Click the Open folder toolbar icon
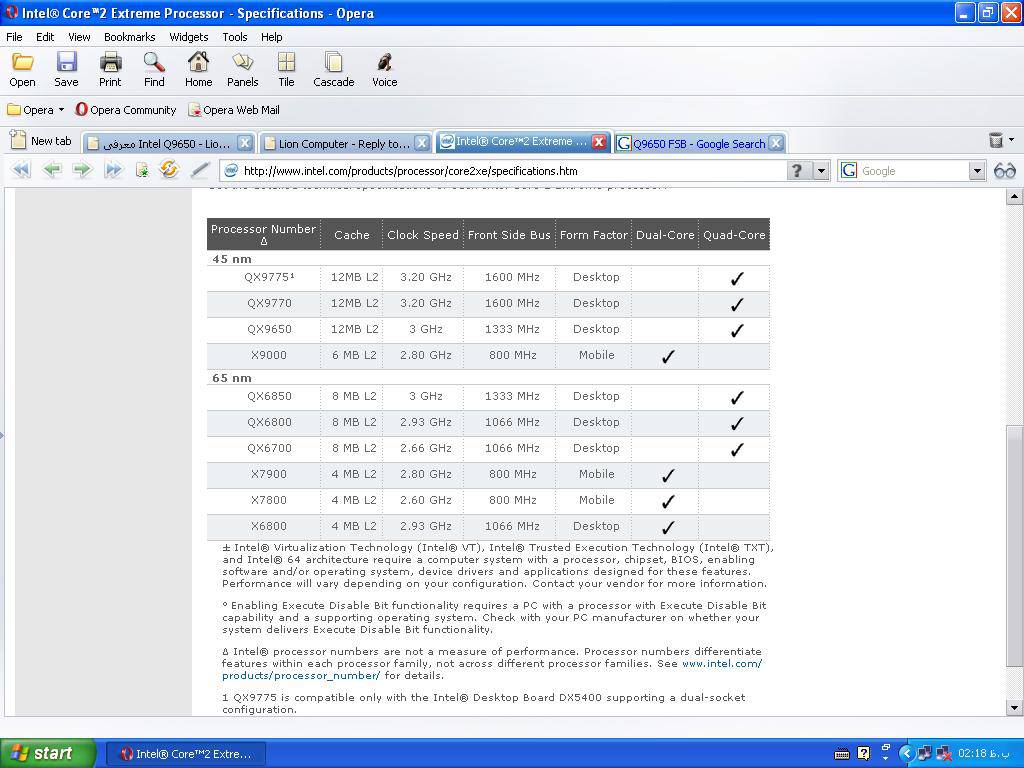This screenshot has width=1024, height=768. pos(22,70)
